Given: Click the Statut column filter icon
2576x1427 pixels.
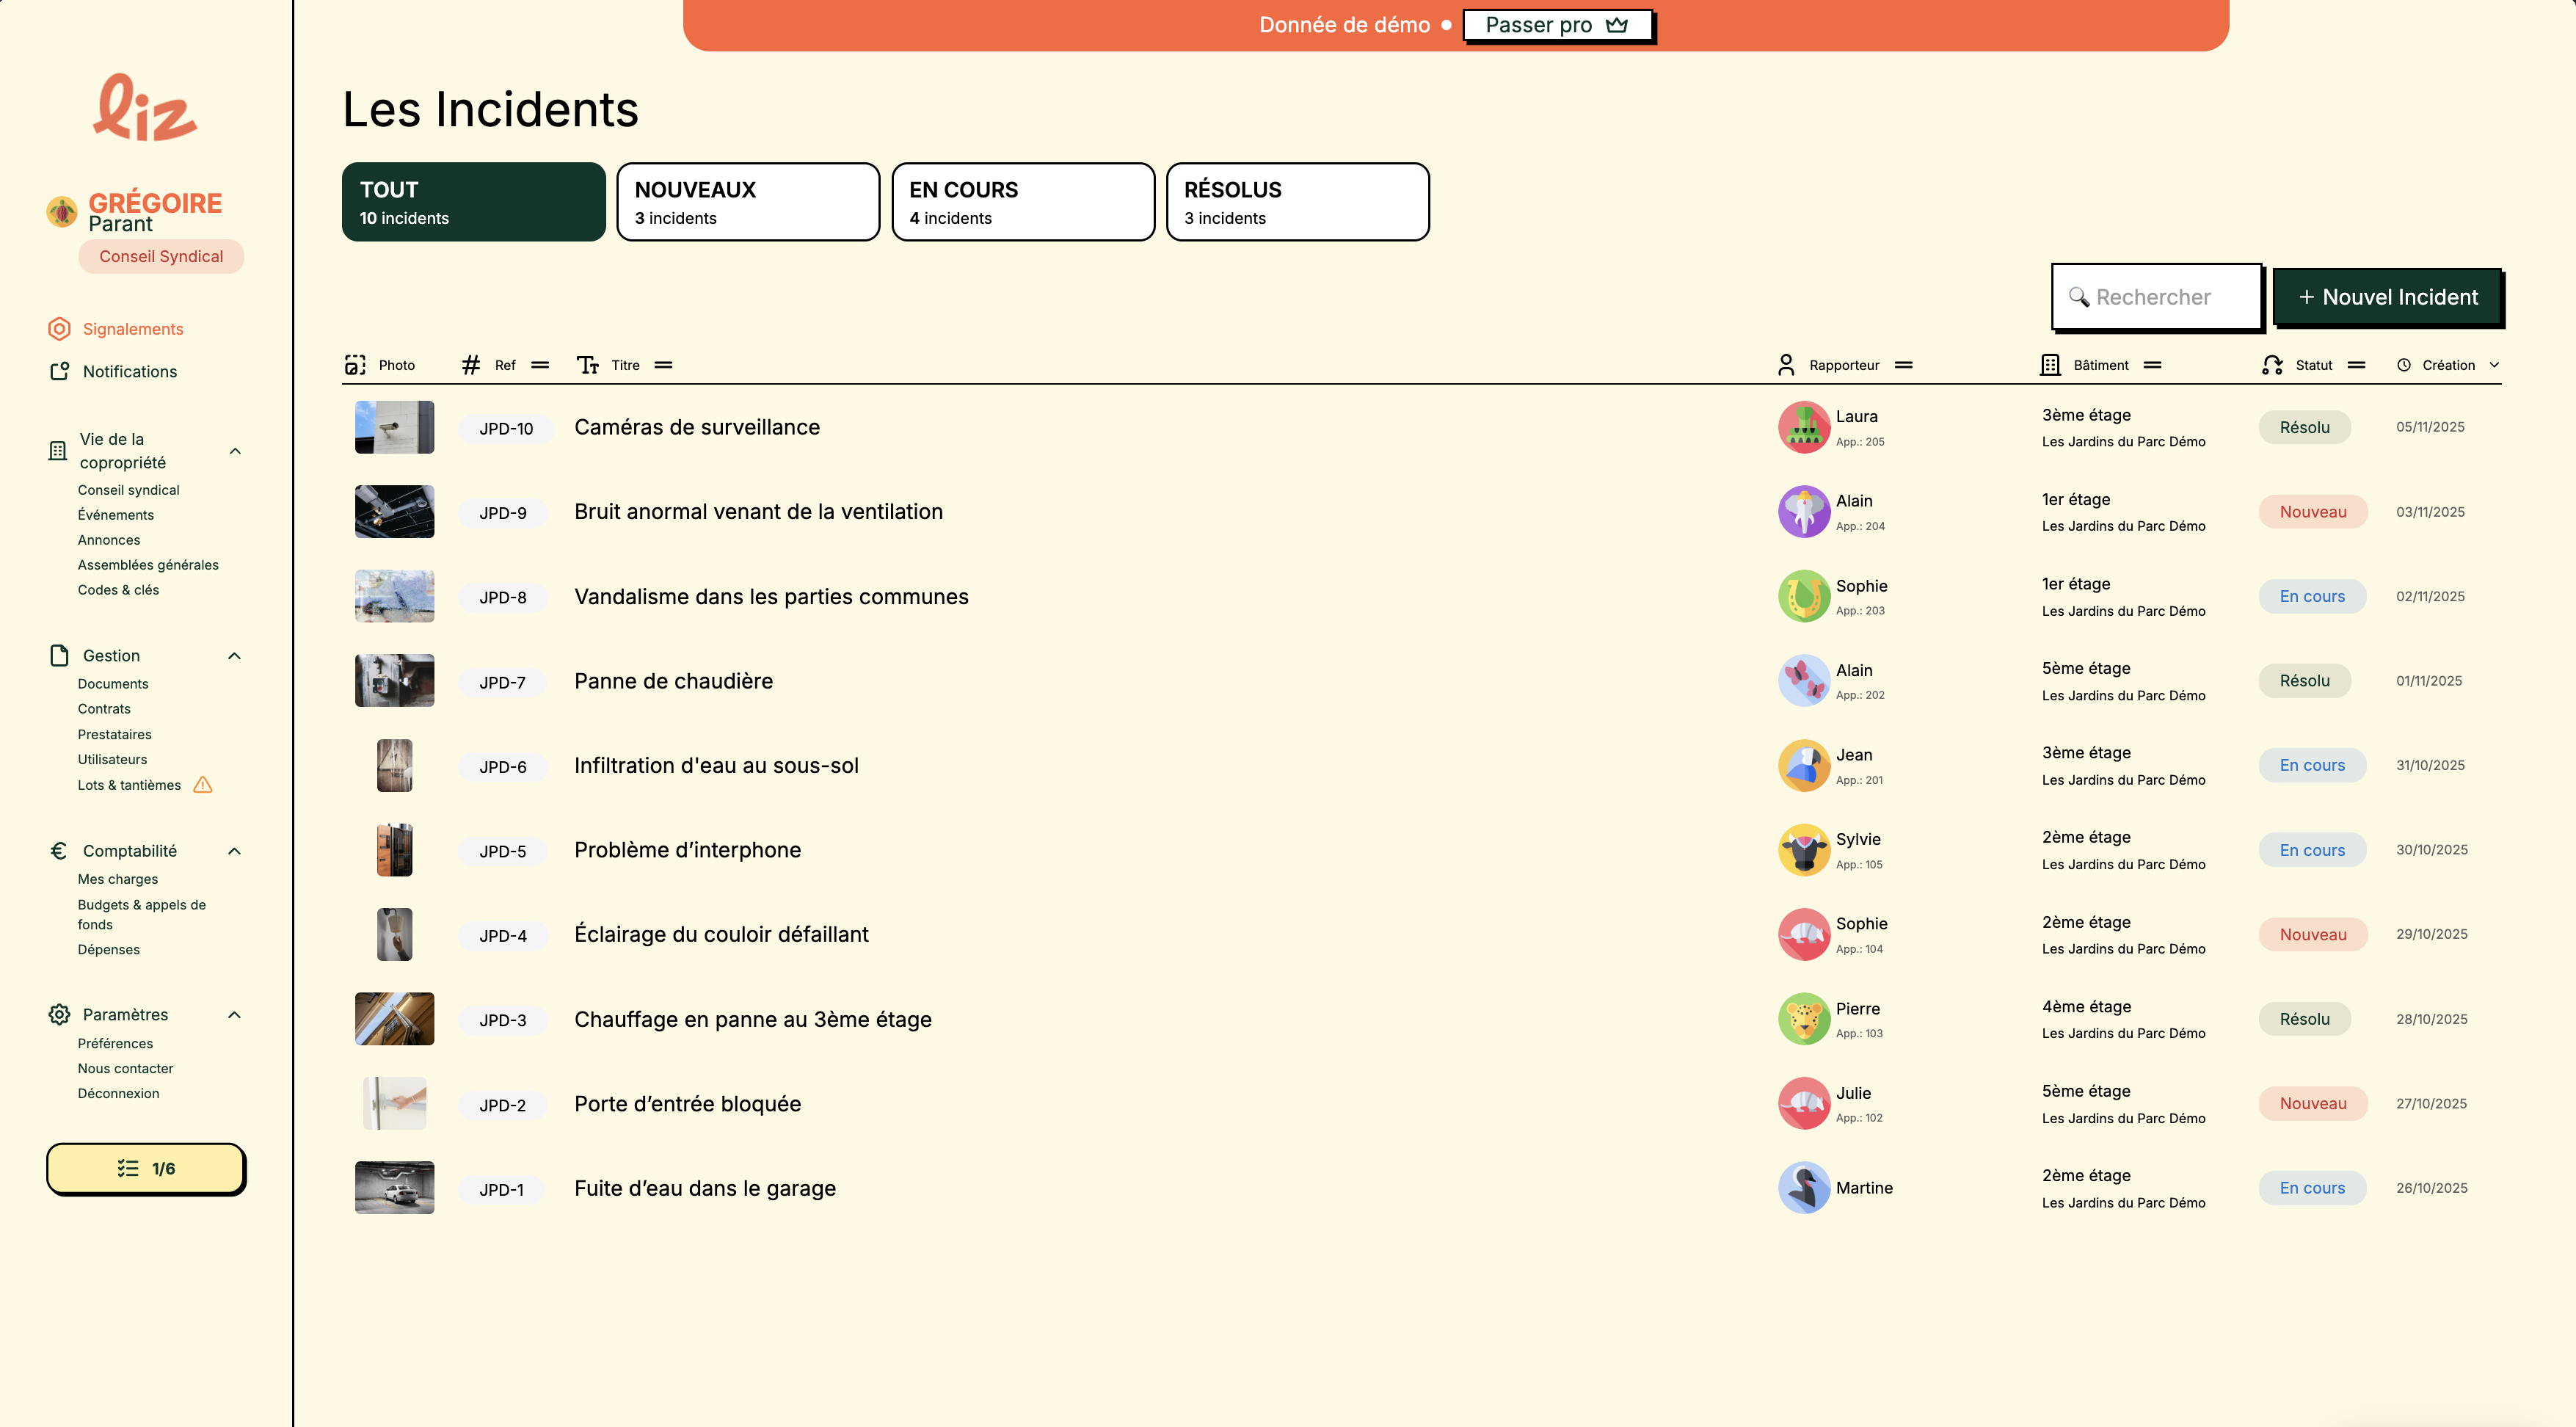Looking at the screenshot, I should click(x=2356, y=365).
